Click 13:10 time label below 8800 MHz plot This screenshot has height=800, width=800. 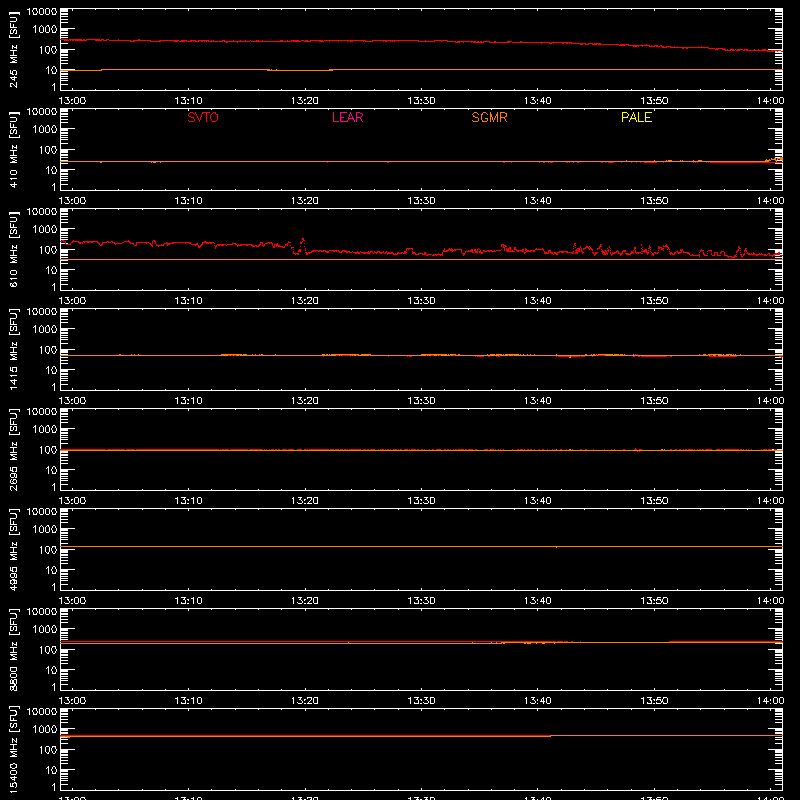tap(188, 701)
